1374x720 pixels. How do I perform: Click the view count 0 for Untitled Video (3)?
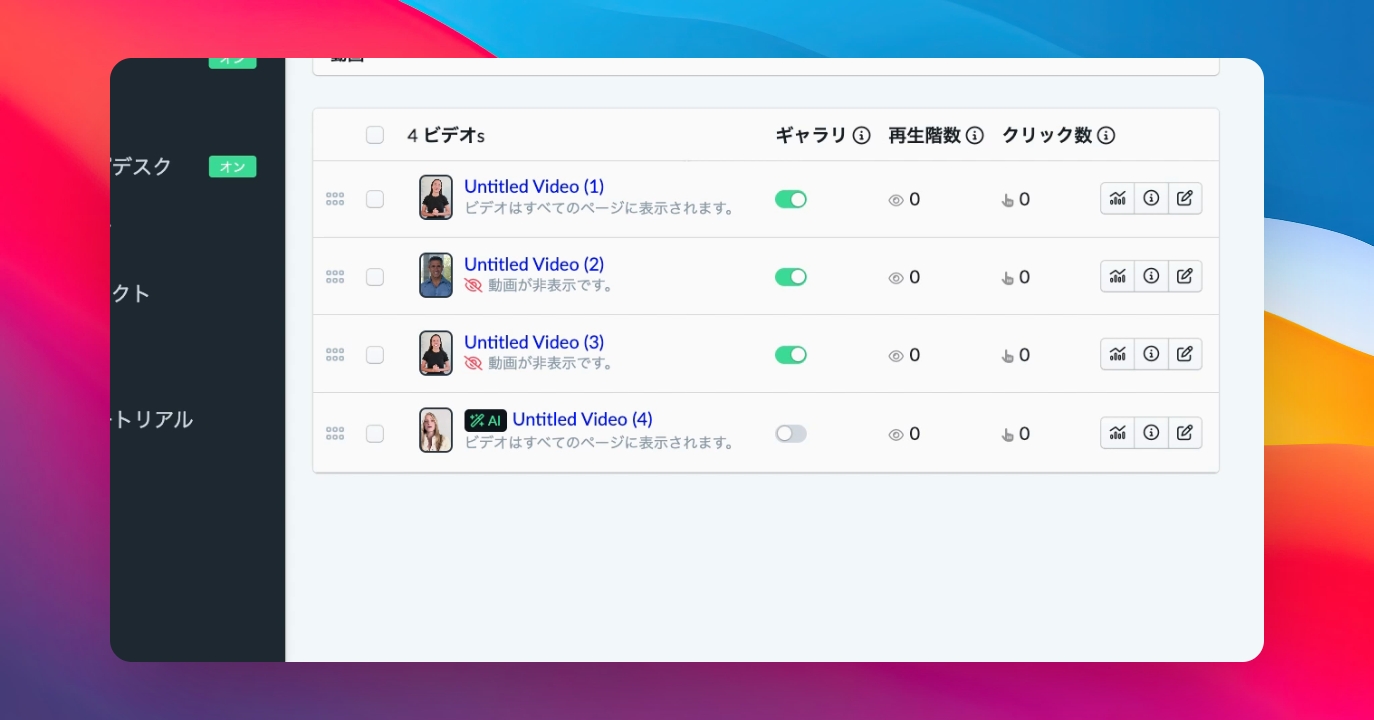915,355
